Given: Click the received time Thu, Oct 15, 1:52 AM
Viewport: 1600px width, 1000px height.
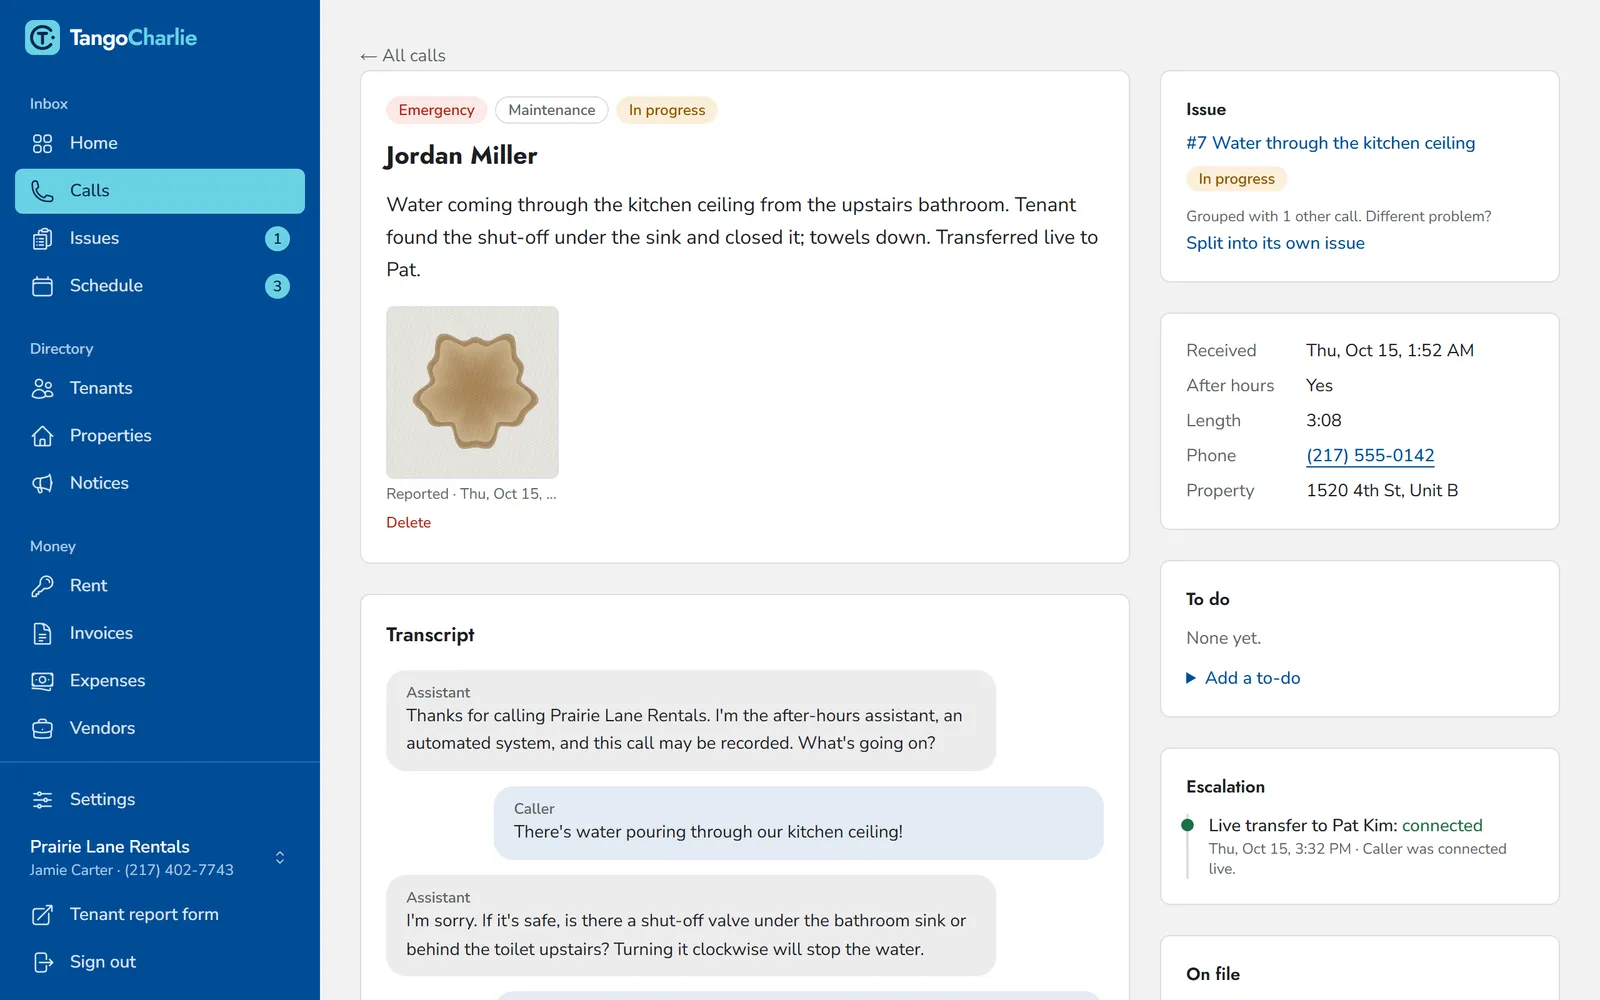Looking at the screenshot, I should click(1390, 350).
